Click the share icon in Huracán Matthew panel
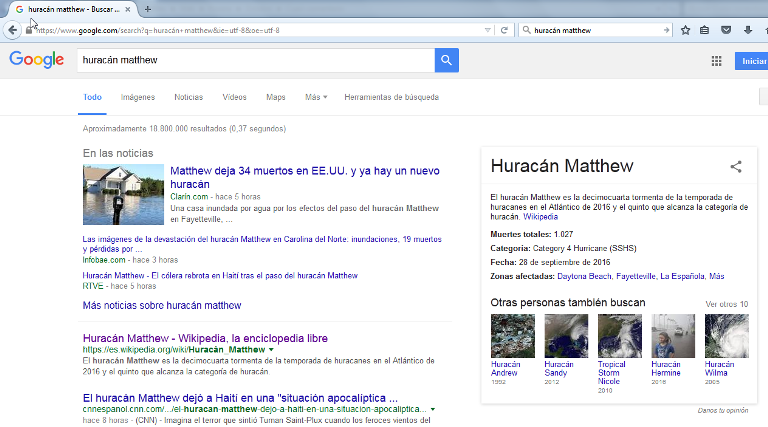This screenshot has height=427, width=768. [736, 166]
